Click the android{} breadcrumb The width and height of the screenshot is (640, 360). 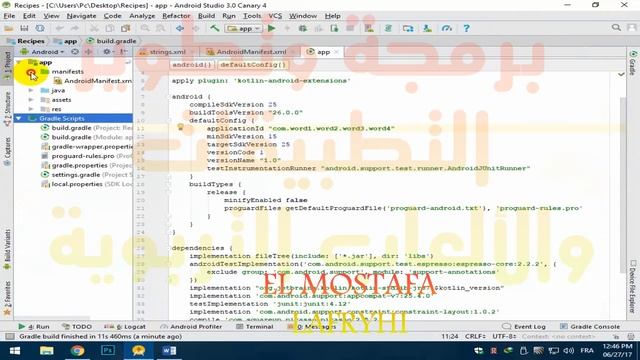coord(192,64)
